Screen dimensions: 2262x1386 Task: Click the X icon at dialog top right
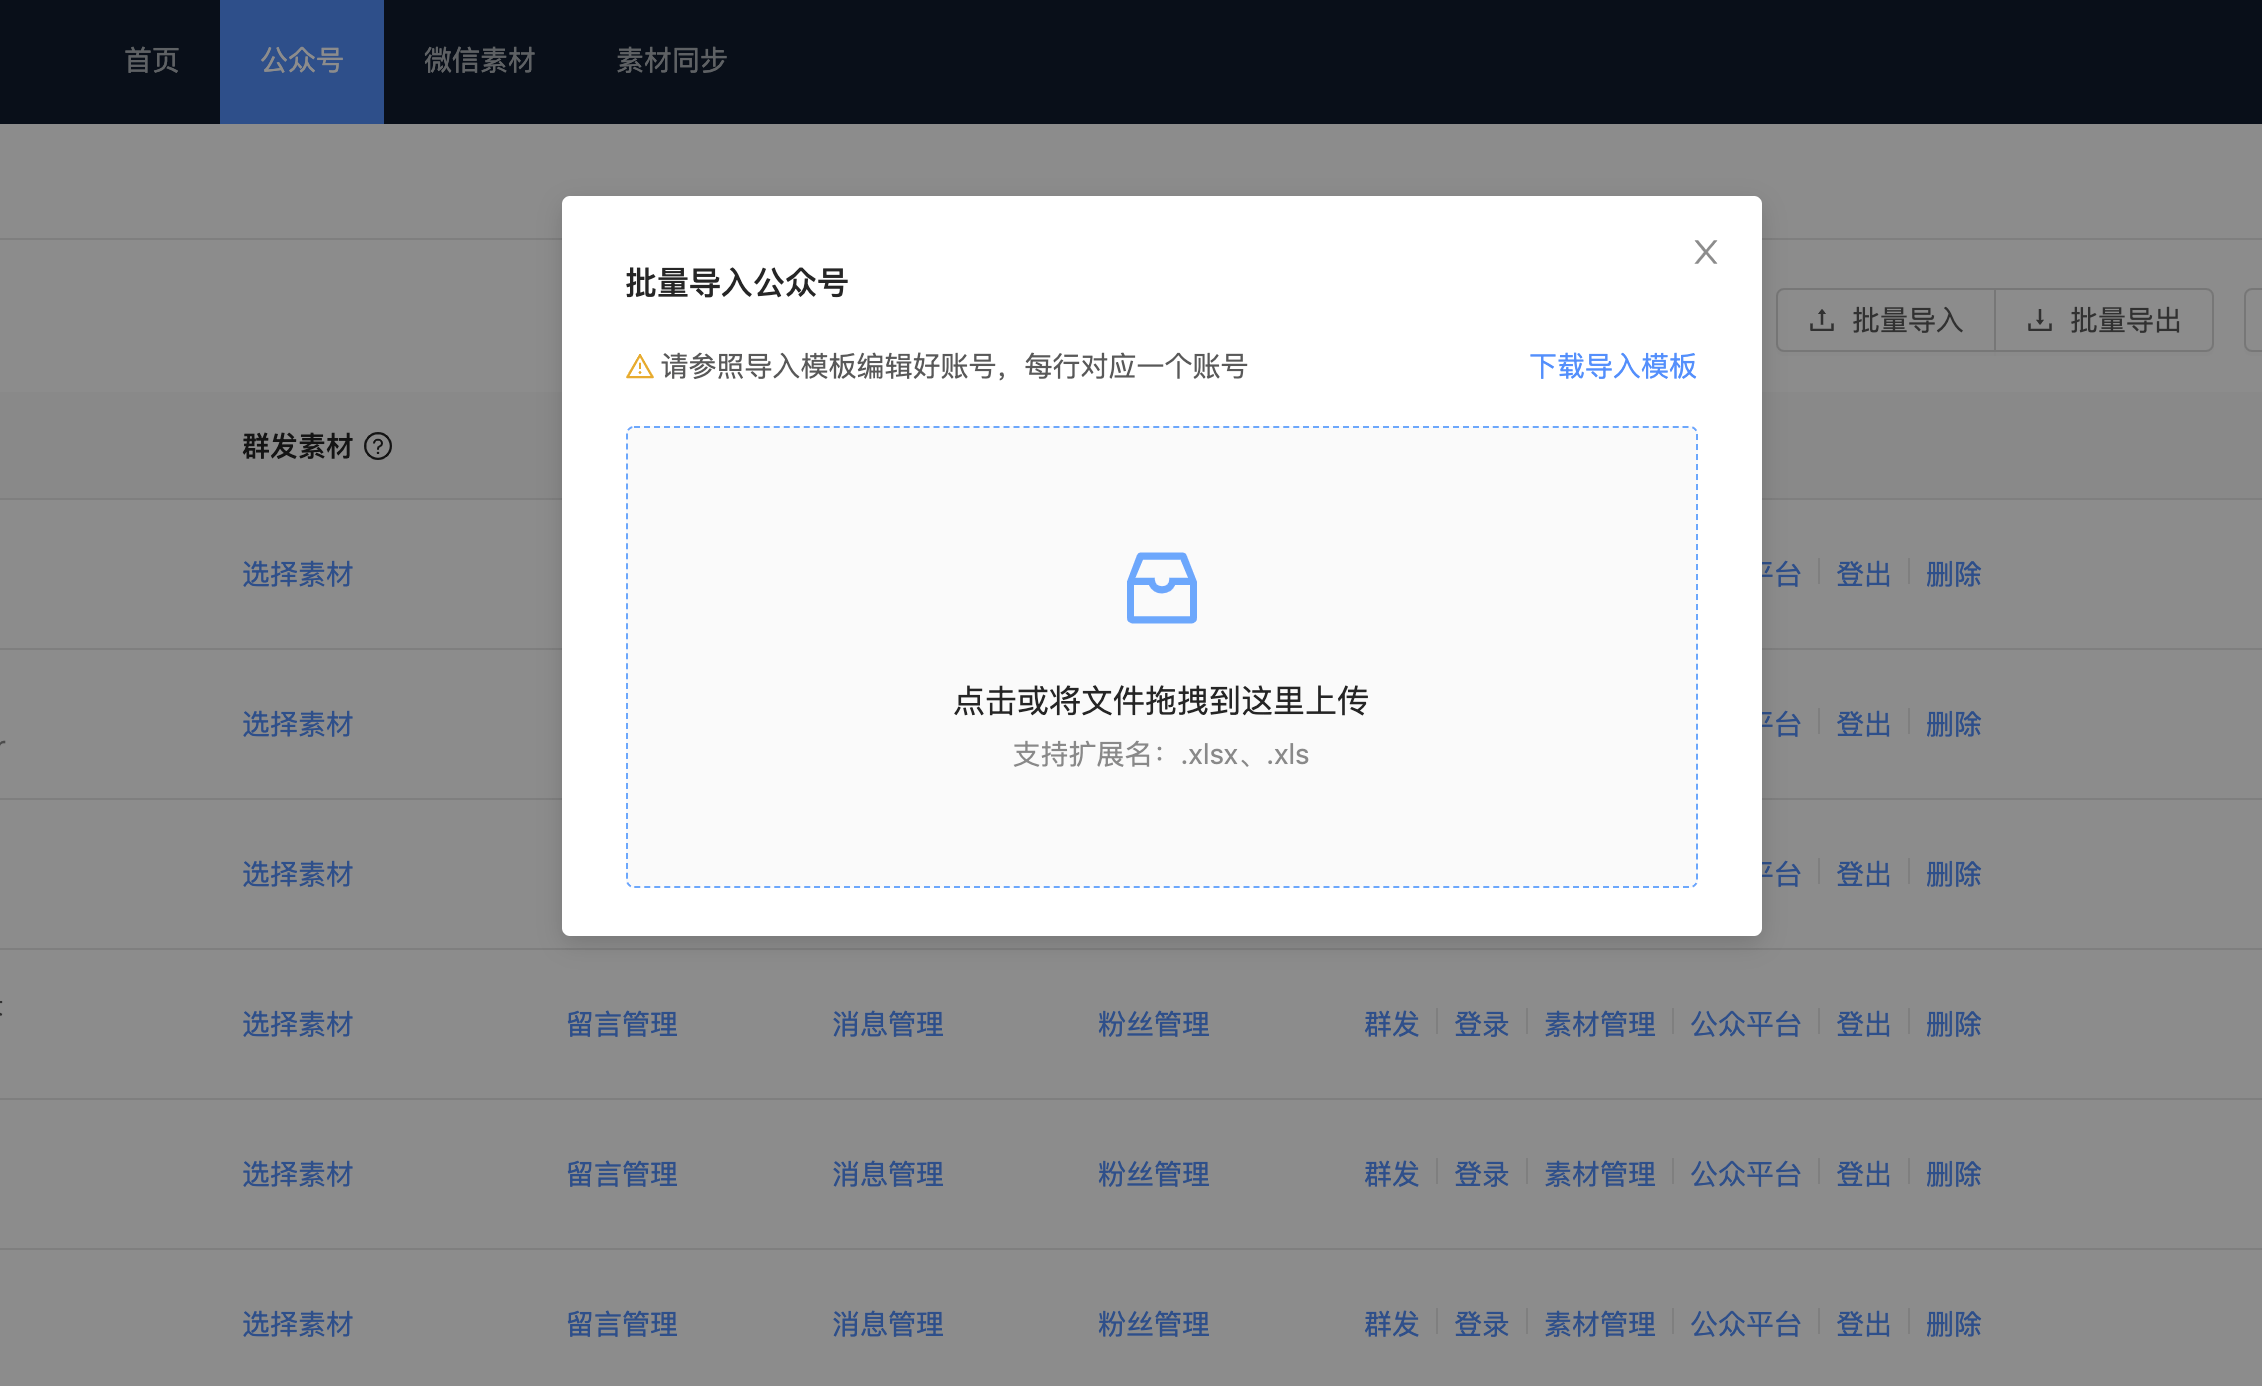(x=1704, y=252)
